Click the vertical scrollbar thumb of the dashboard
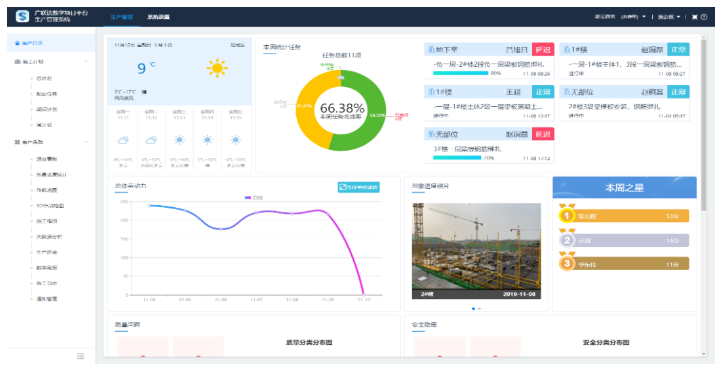 point(703,125)
